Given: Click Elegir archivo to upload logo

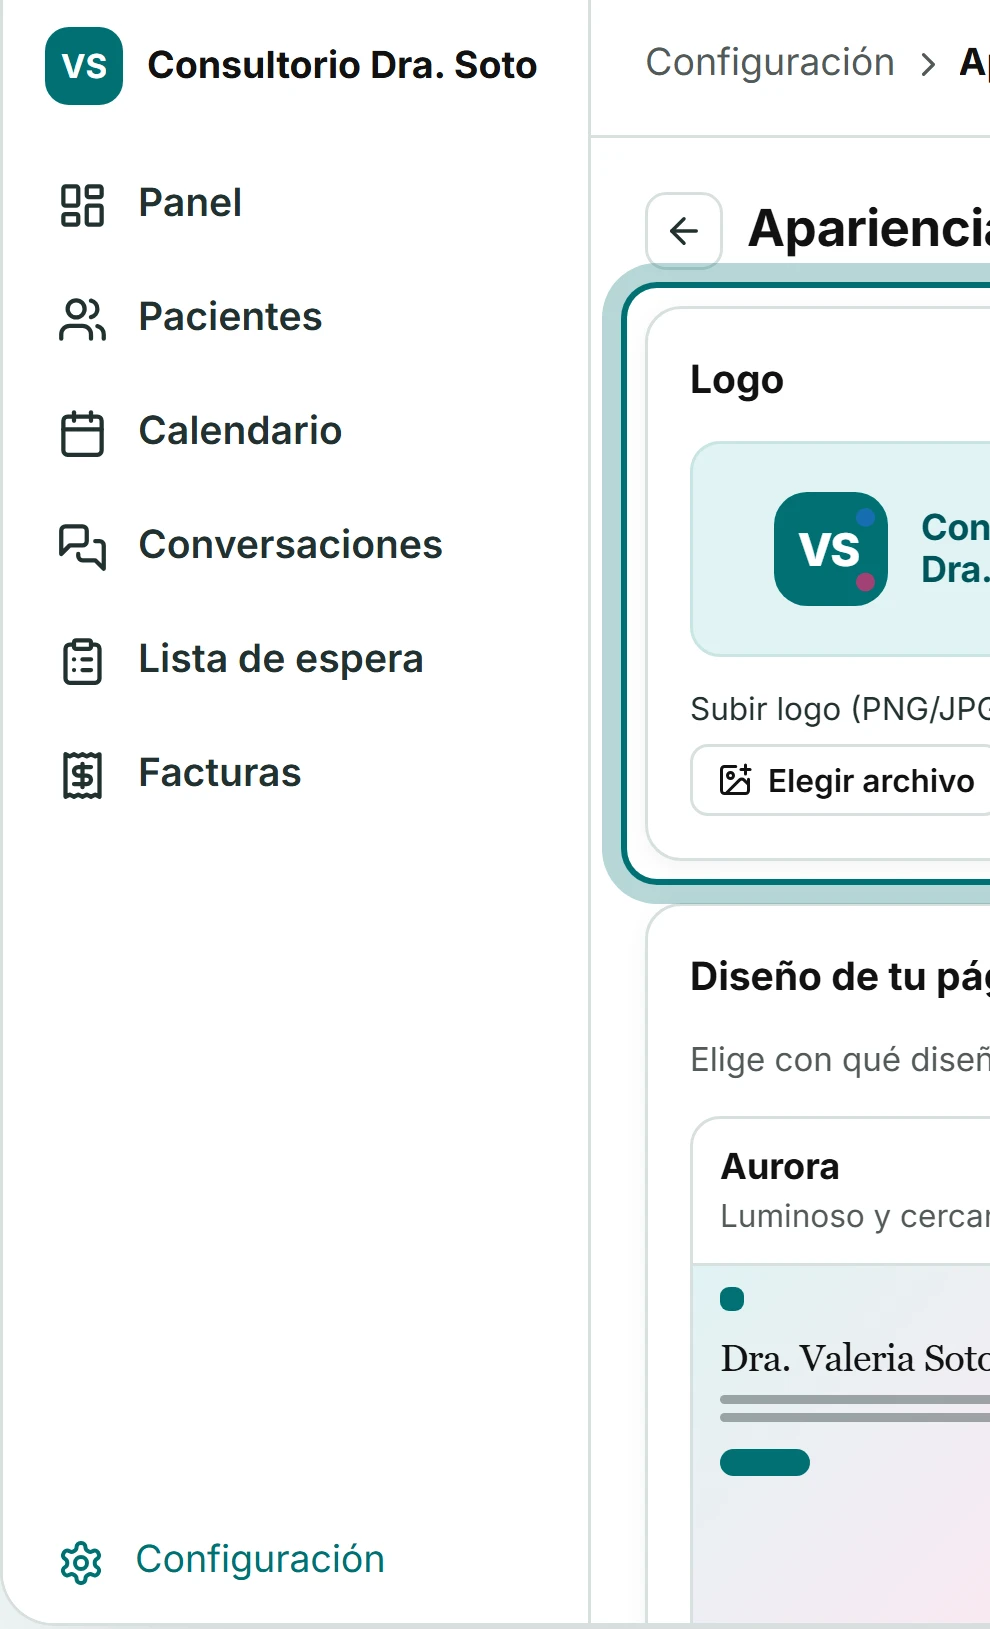Looking at the screenshot, I should coord(840,780).
